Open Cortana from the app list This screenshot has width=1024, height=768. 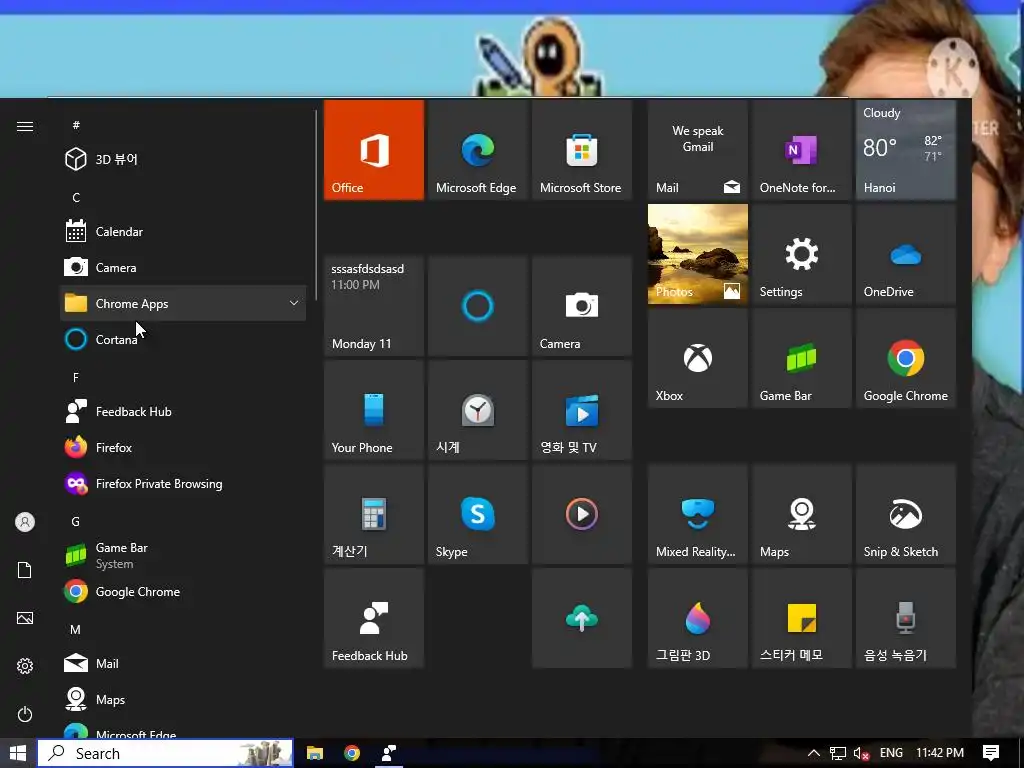pyautogui.click(x=183, y=339)
